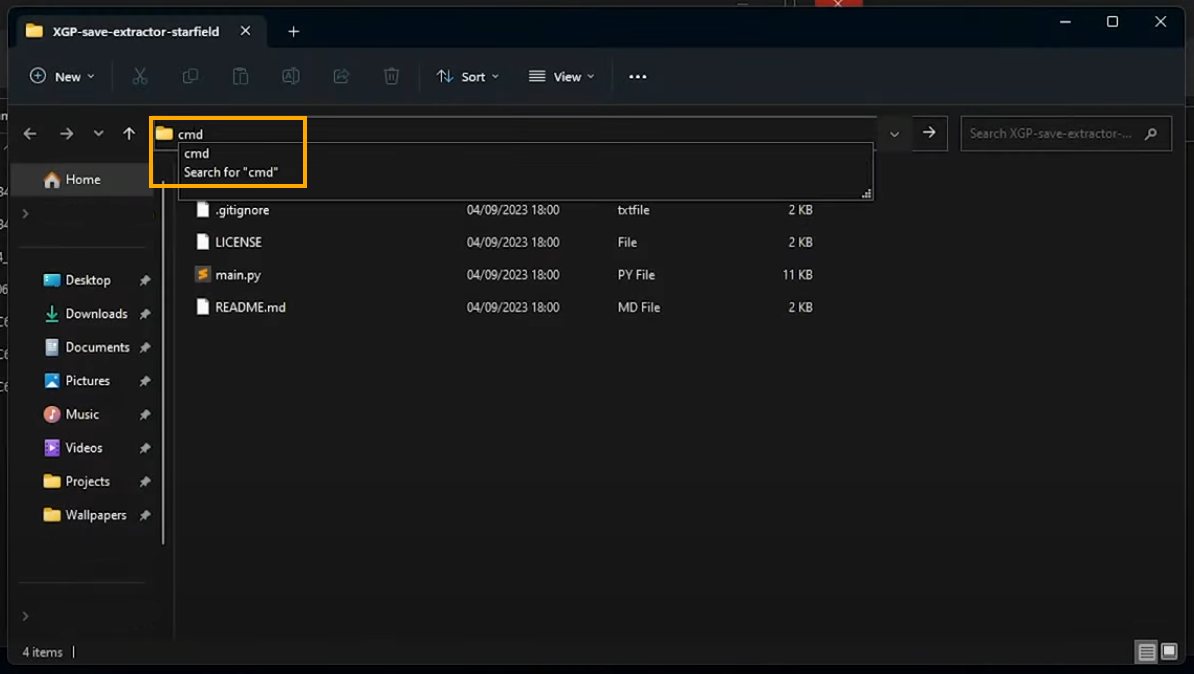
Task: Click the Rename icon in toolbar
Action: click(291, 76)
